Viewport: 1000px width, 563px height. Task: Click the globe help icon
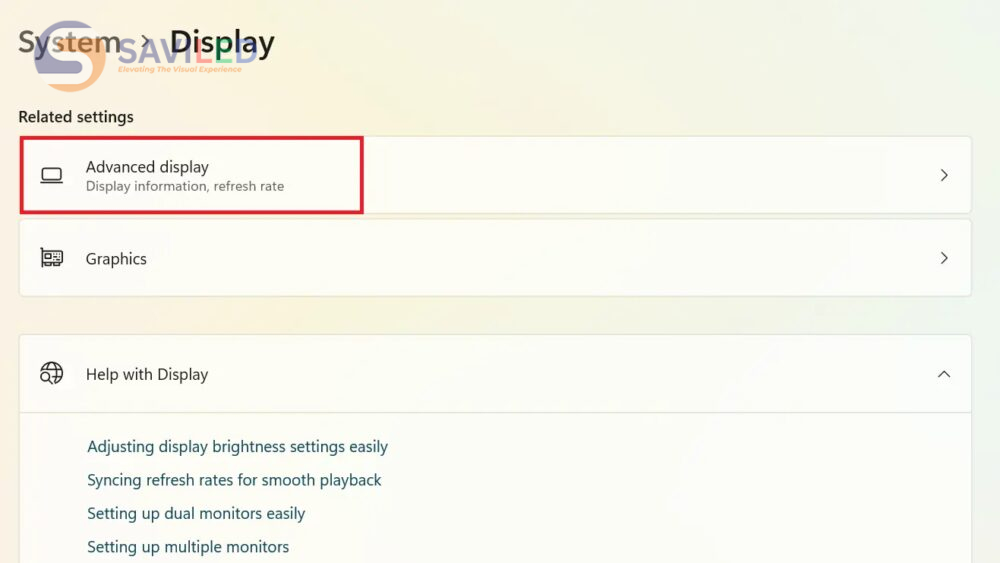tap(52, 373)
